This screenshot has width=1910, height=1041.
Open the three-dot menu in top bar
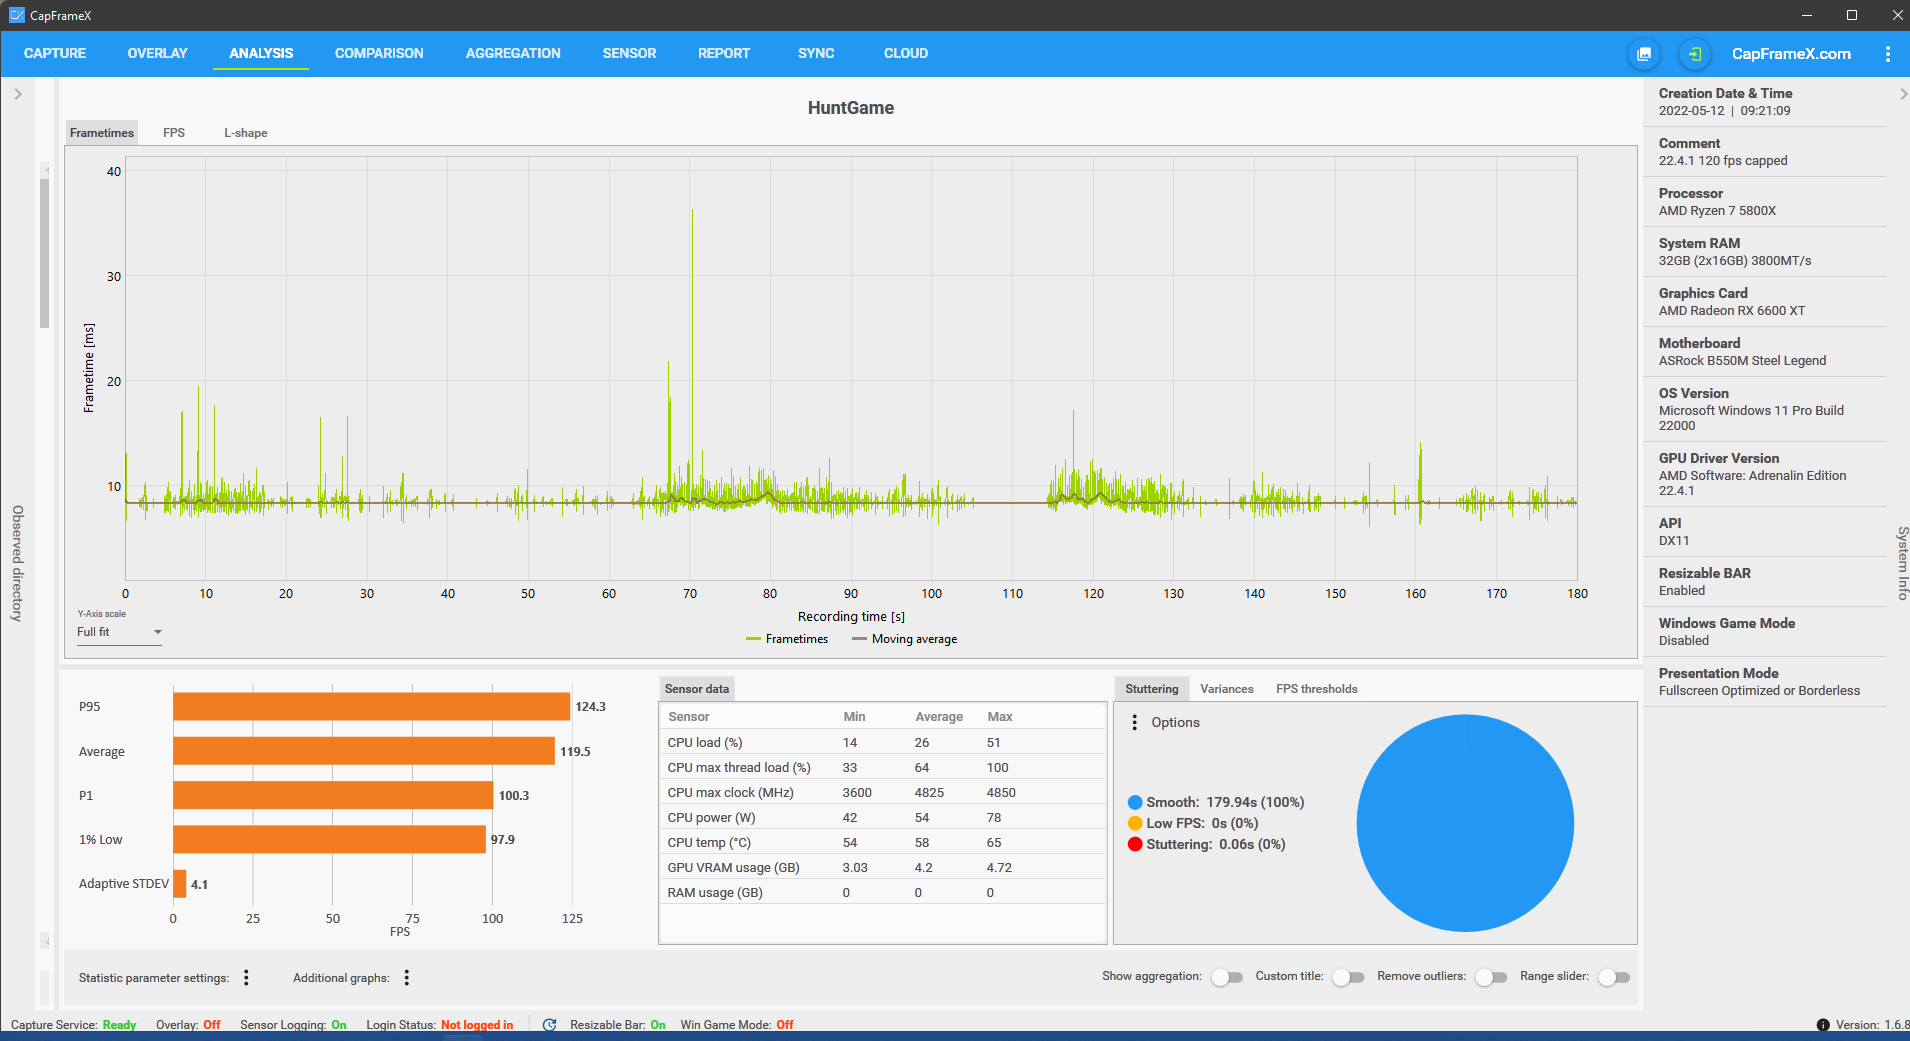coord(1888,54)
